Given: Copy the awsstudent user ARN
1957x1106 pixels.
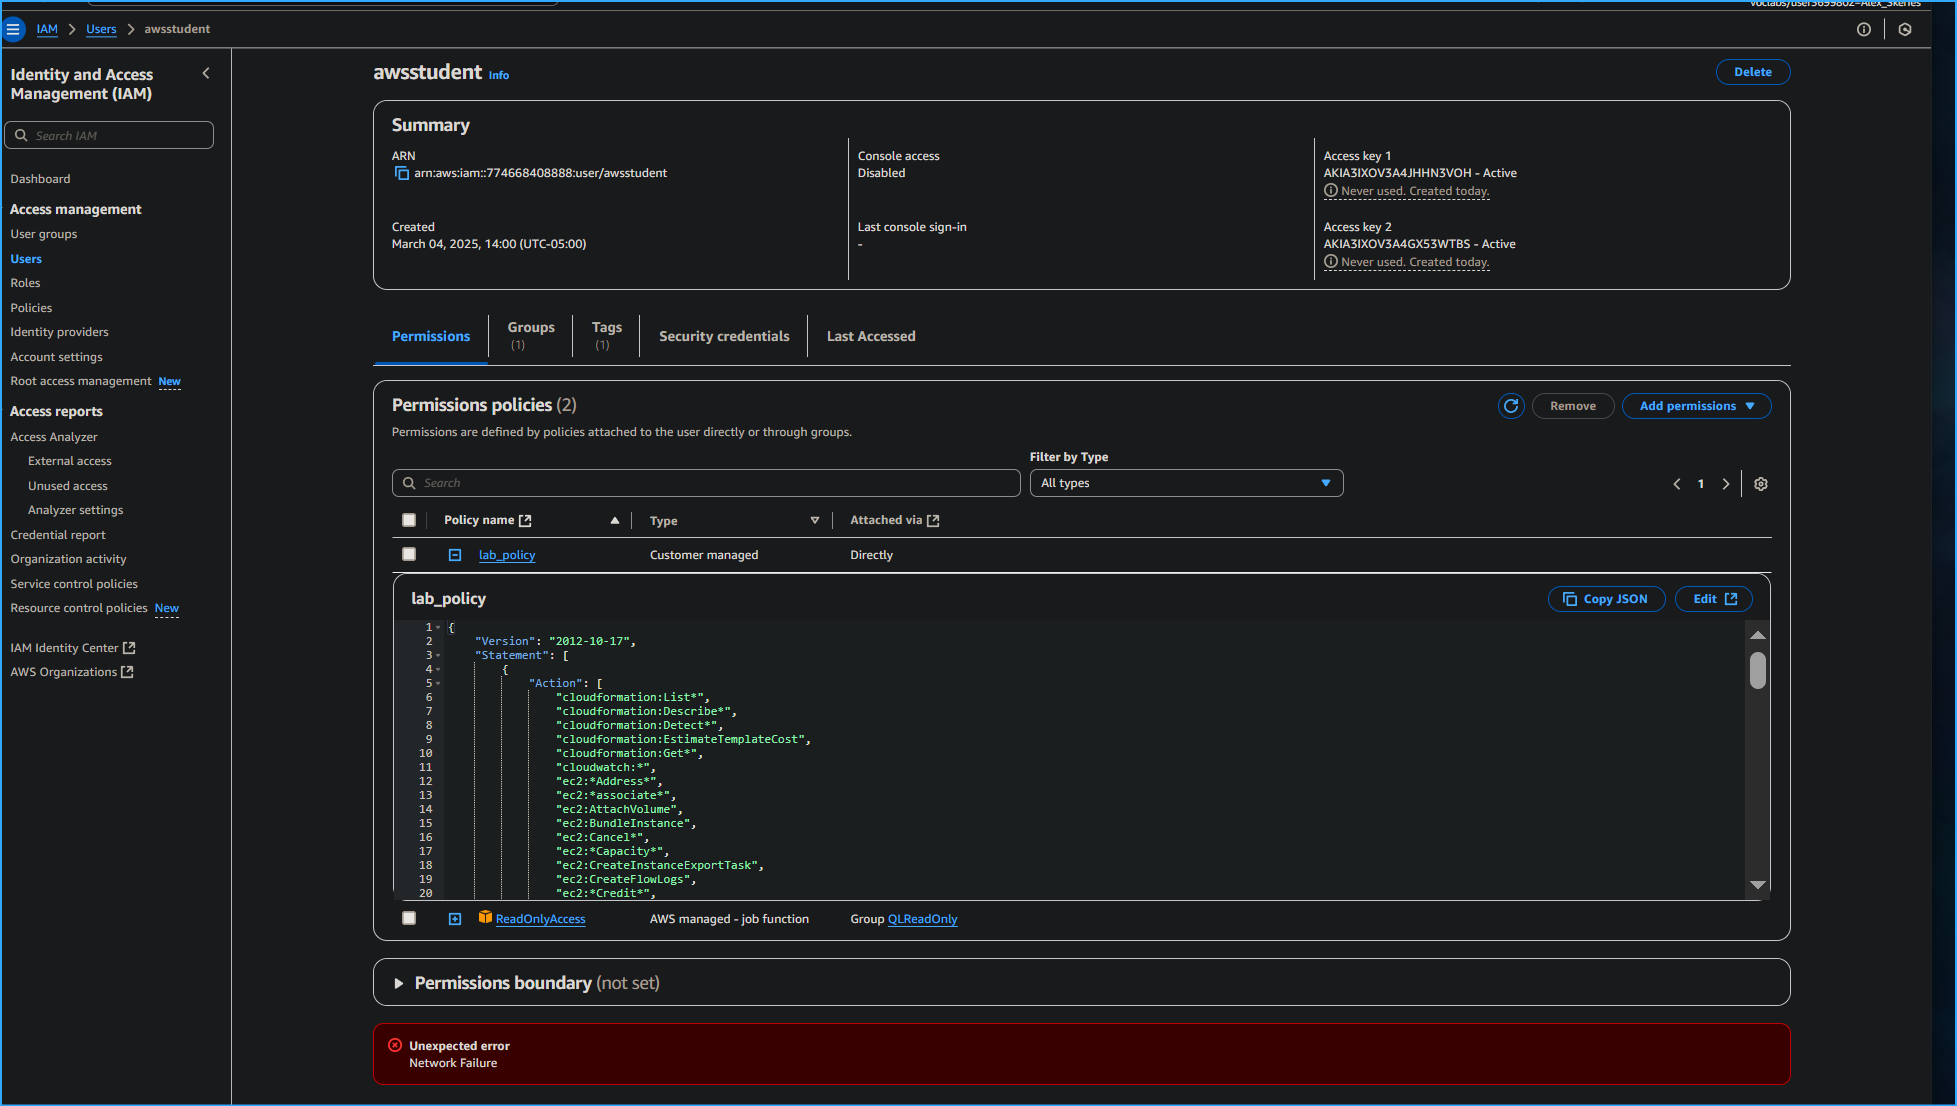Looking at the screenshot, I should tap(402, 172).
